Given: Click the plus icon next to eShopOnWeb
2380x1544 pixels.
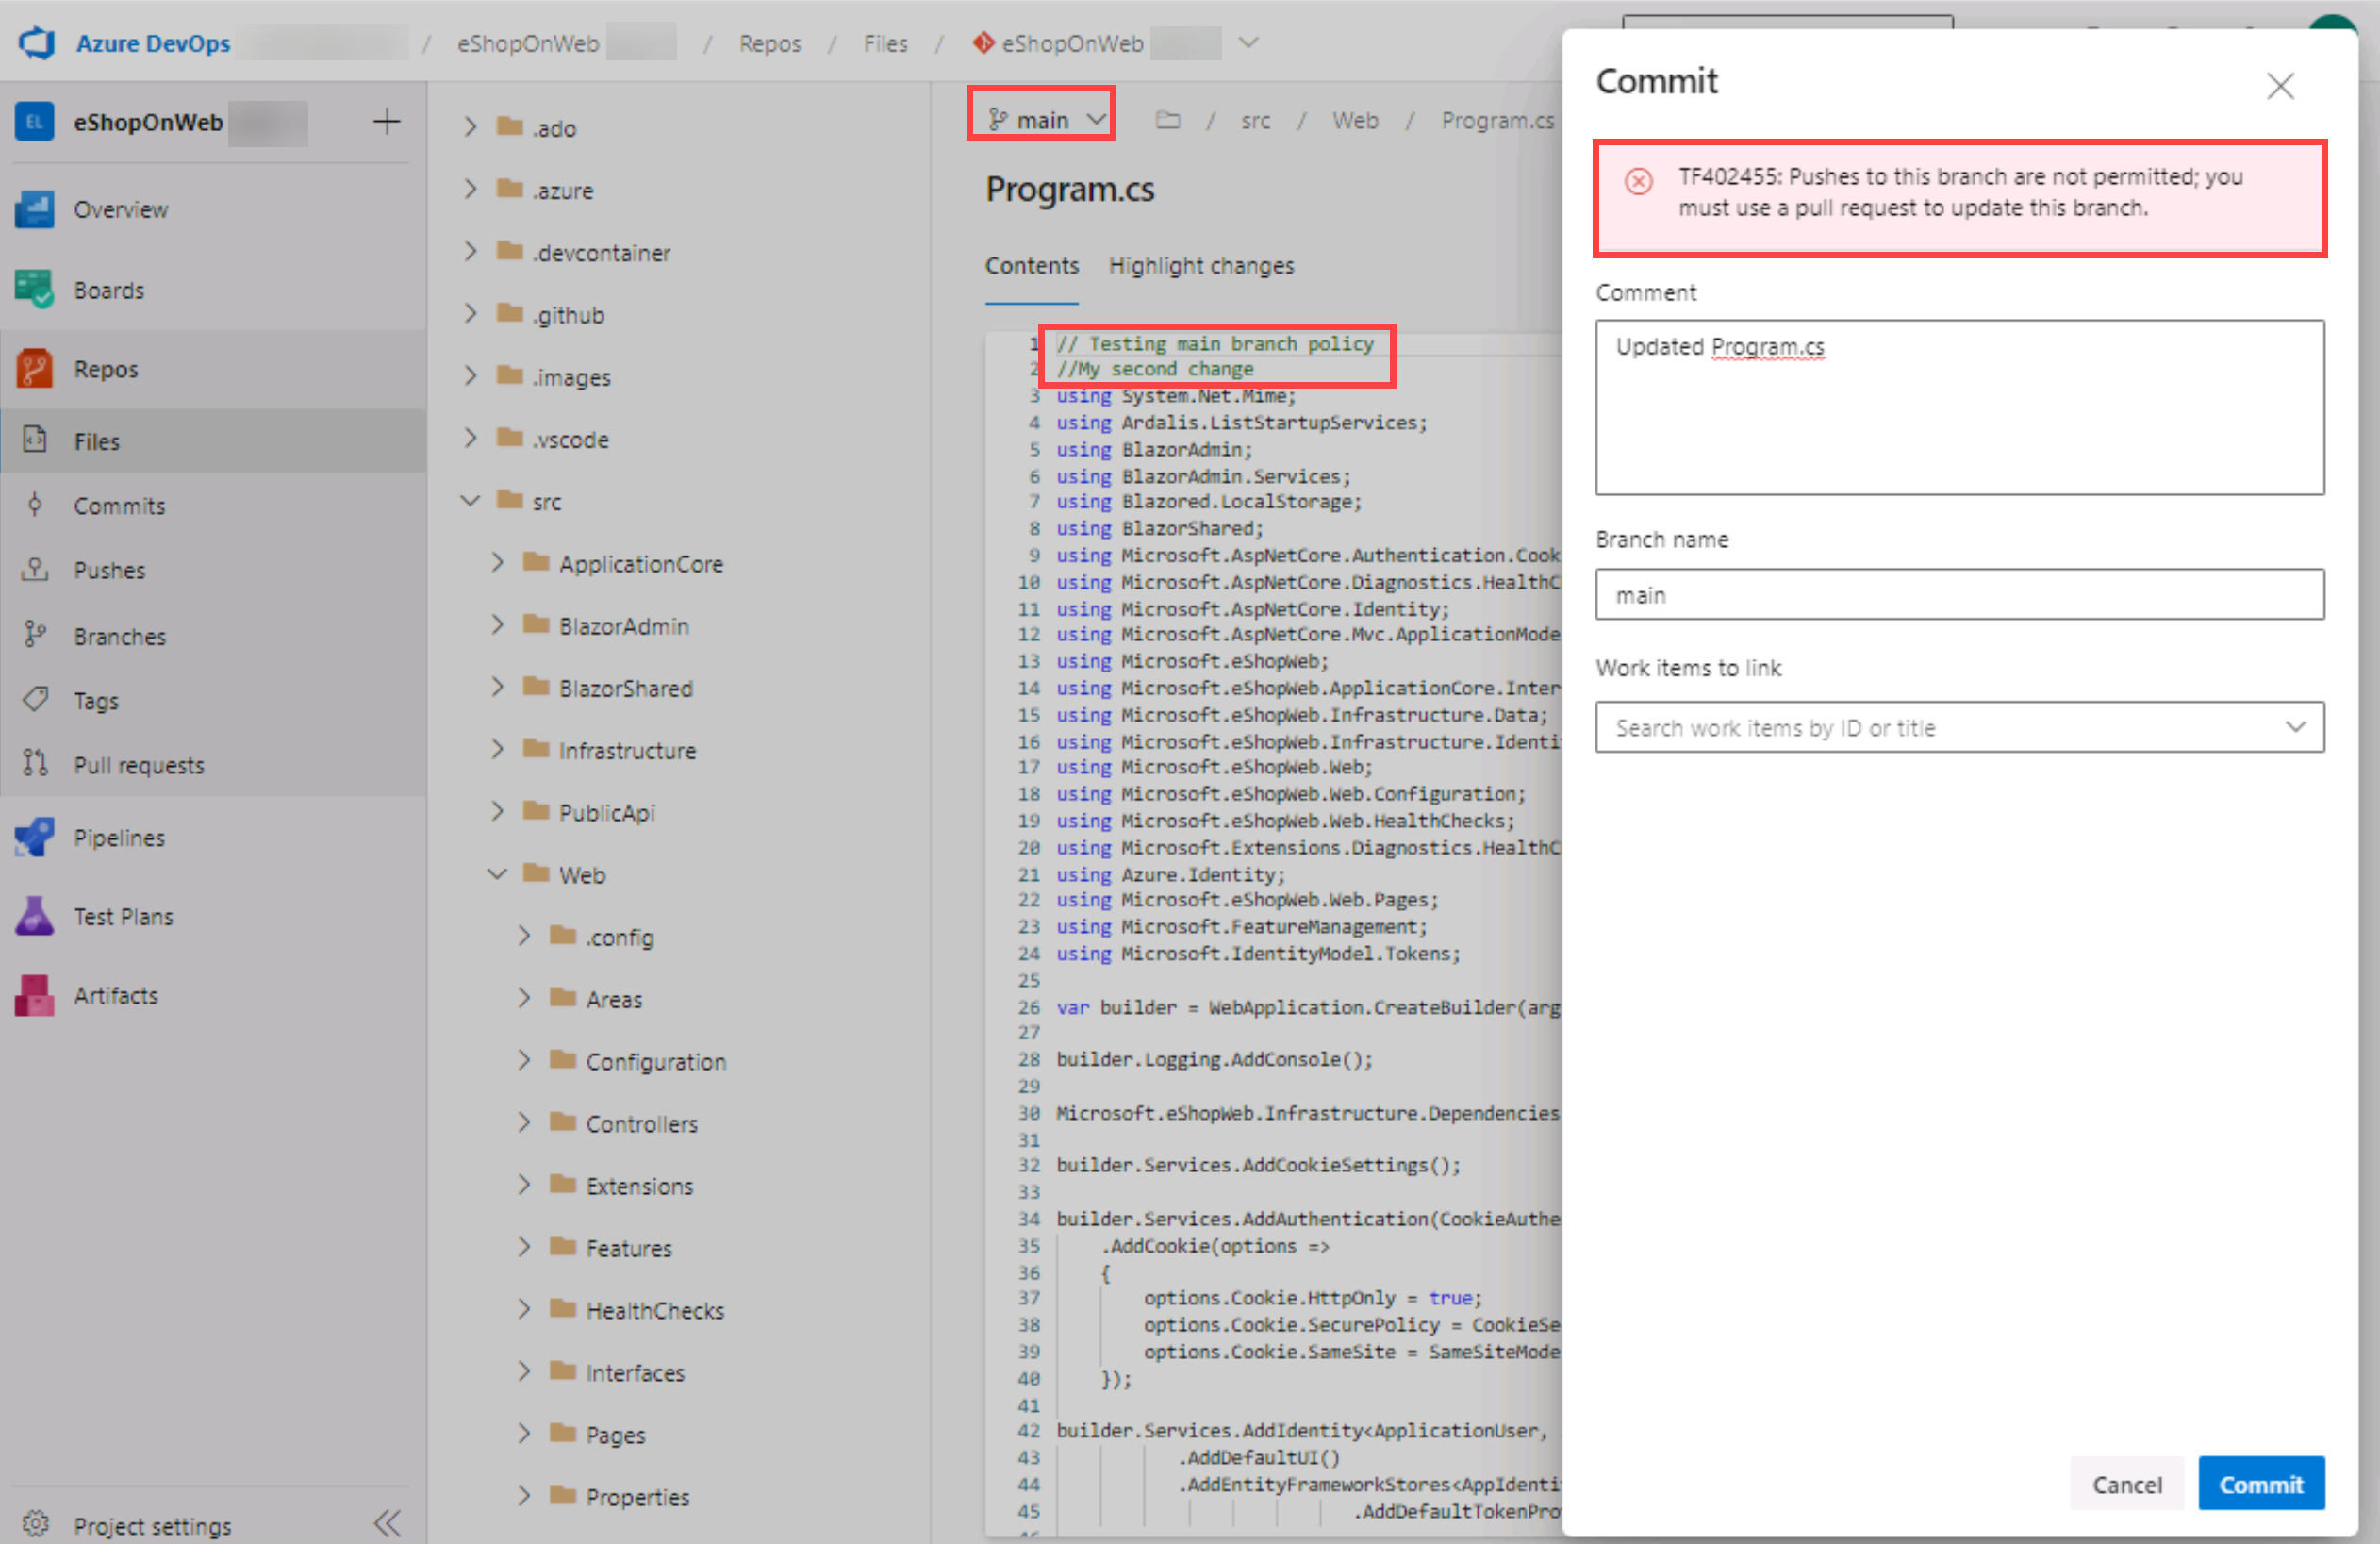Looking at the screenshot, I should point(386,122).
